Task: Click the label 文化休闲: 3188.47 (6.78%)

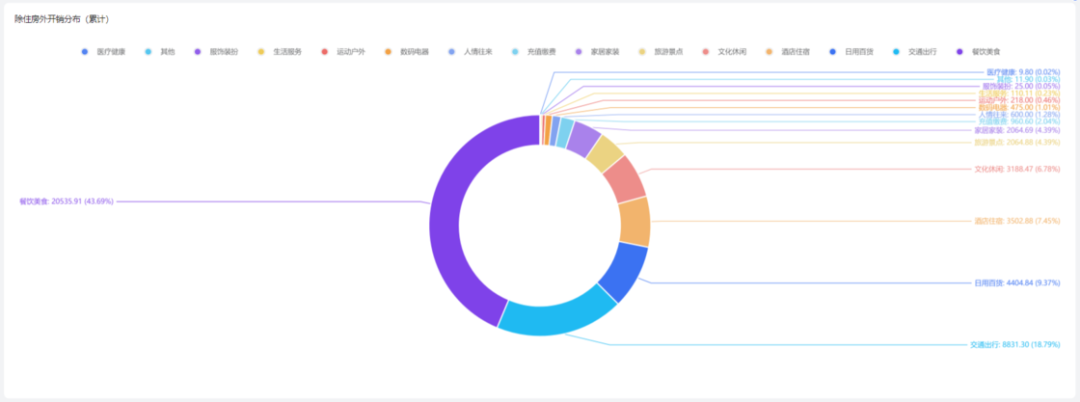Action: click(1017, 169)
